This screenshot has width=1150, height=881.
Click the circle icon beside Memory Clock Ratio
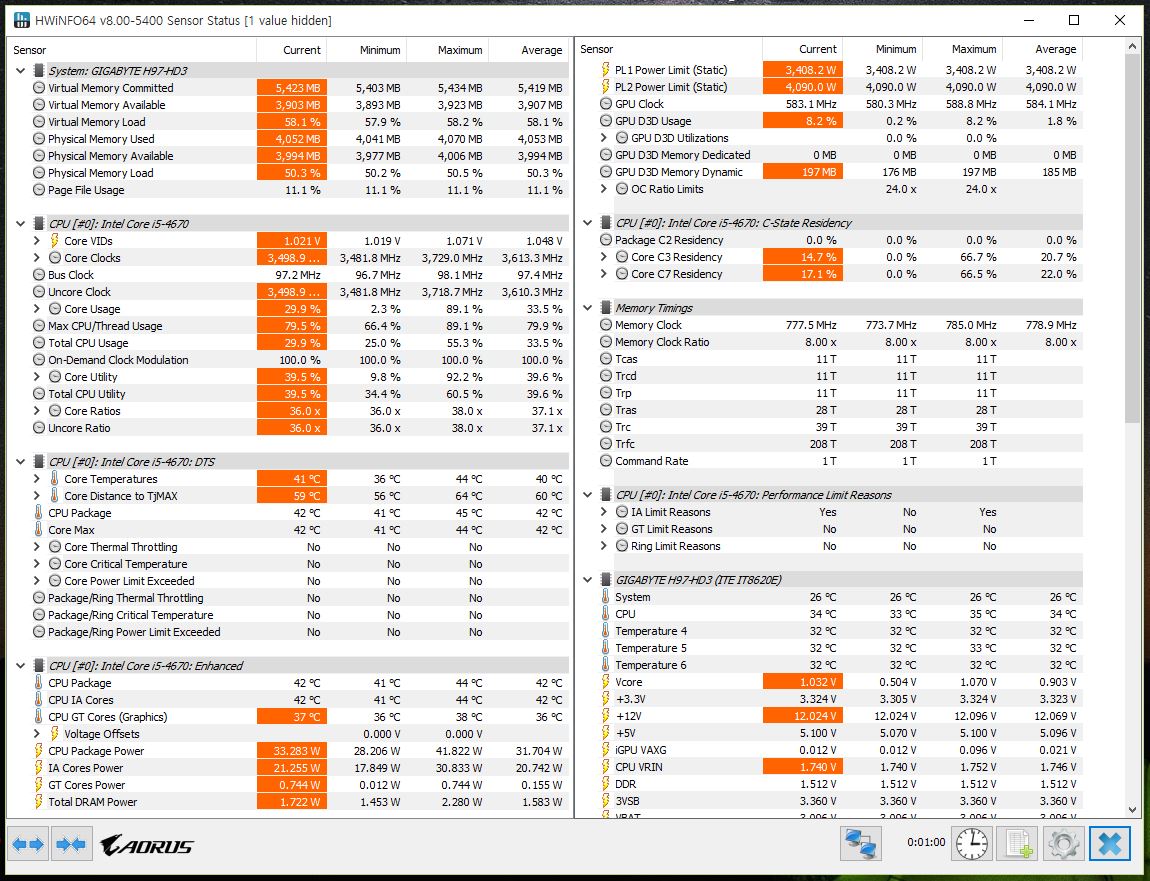point(606,342)
